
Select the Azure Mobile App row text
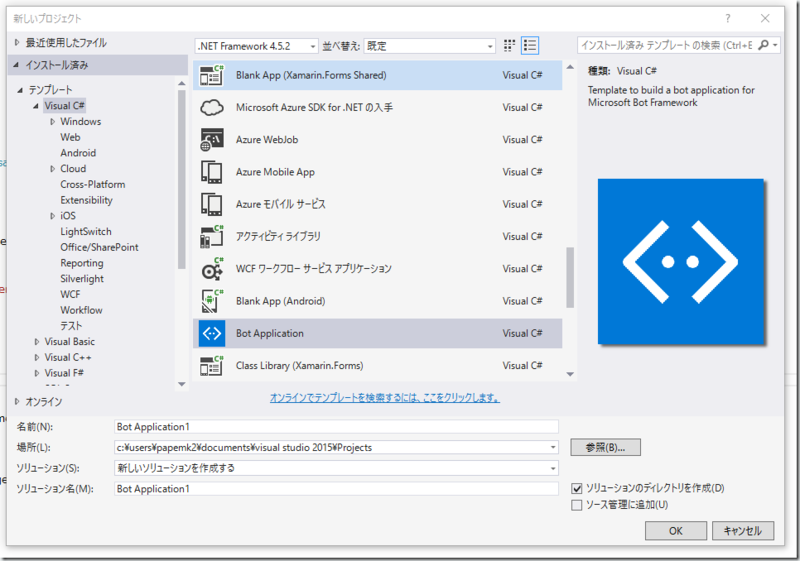275,172
